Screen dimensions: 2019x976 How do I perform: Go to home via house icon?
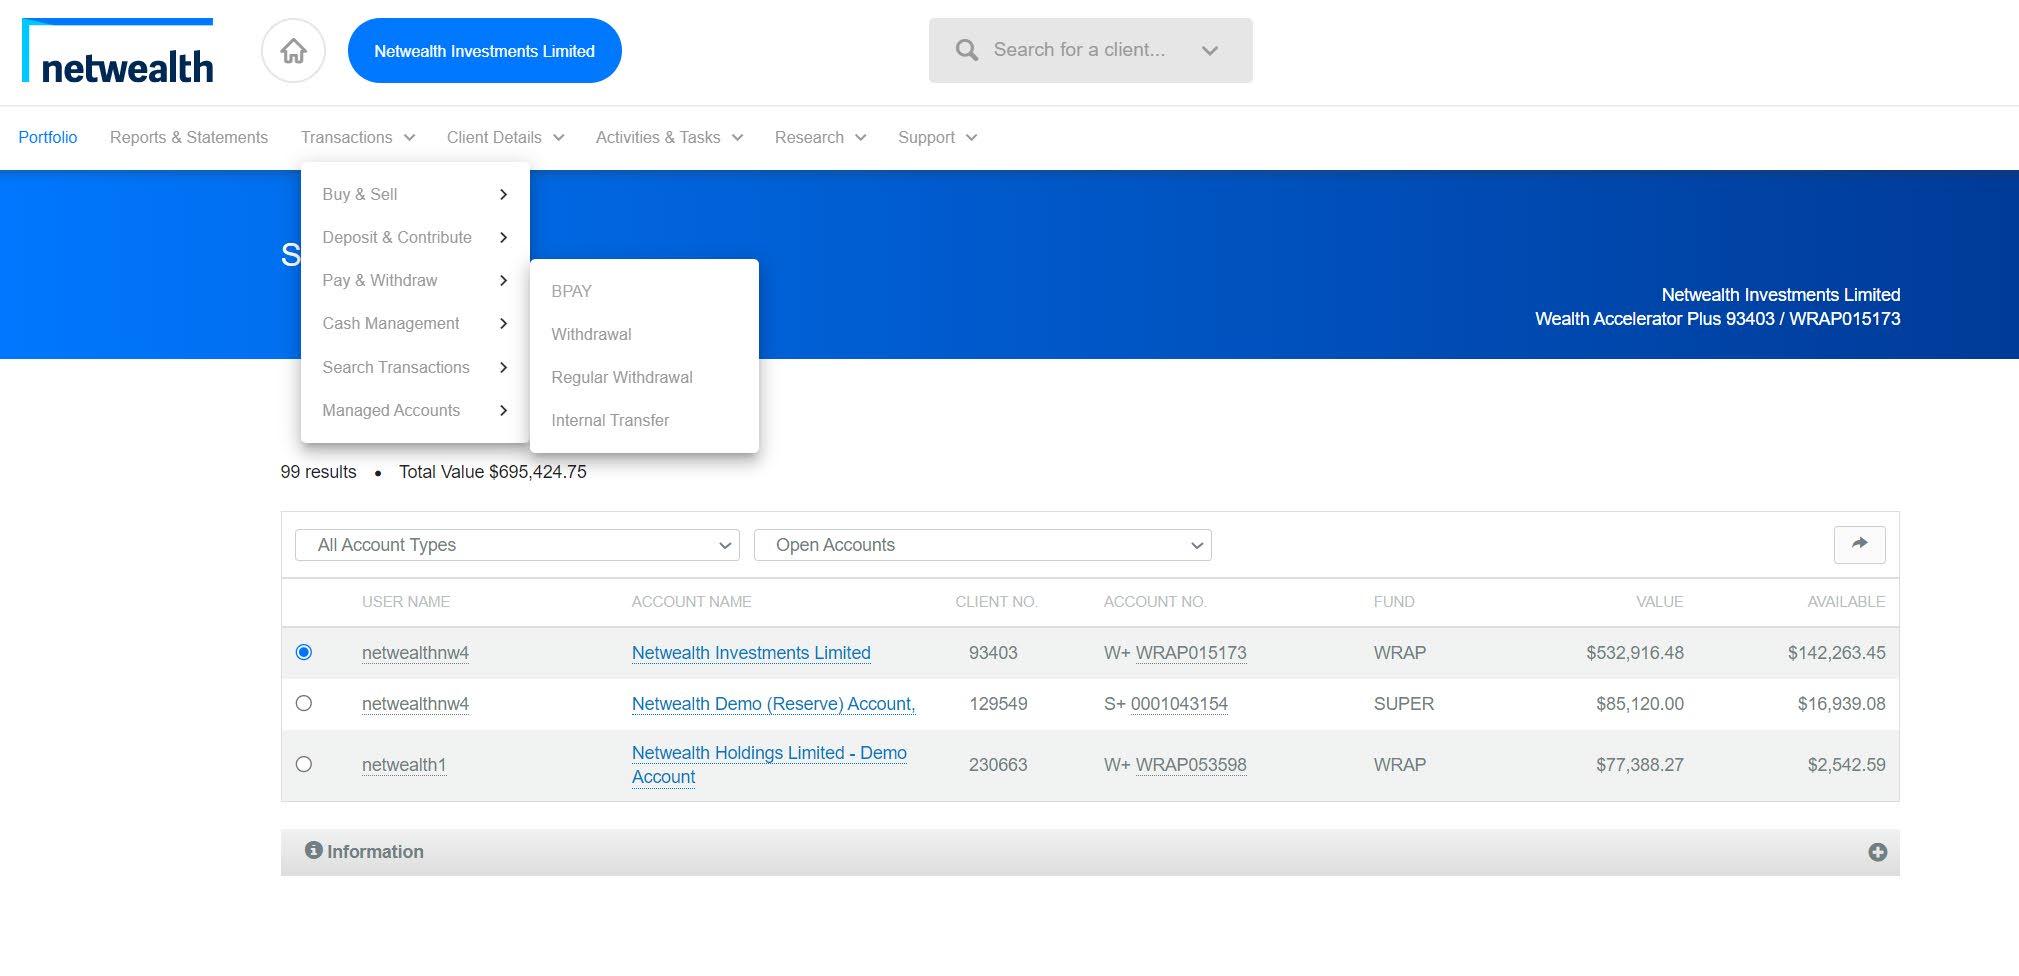tap(293, 51)
